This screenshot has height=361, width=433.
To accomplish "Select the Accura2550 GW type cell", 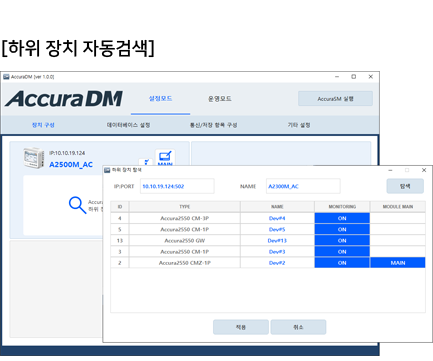I will coord(185,241).
